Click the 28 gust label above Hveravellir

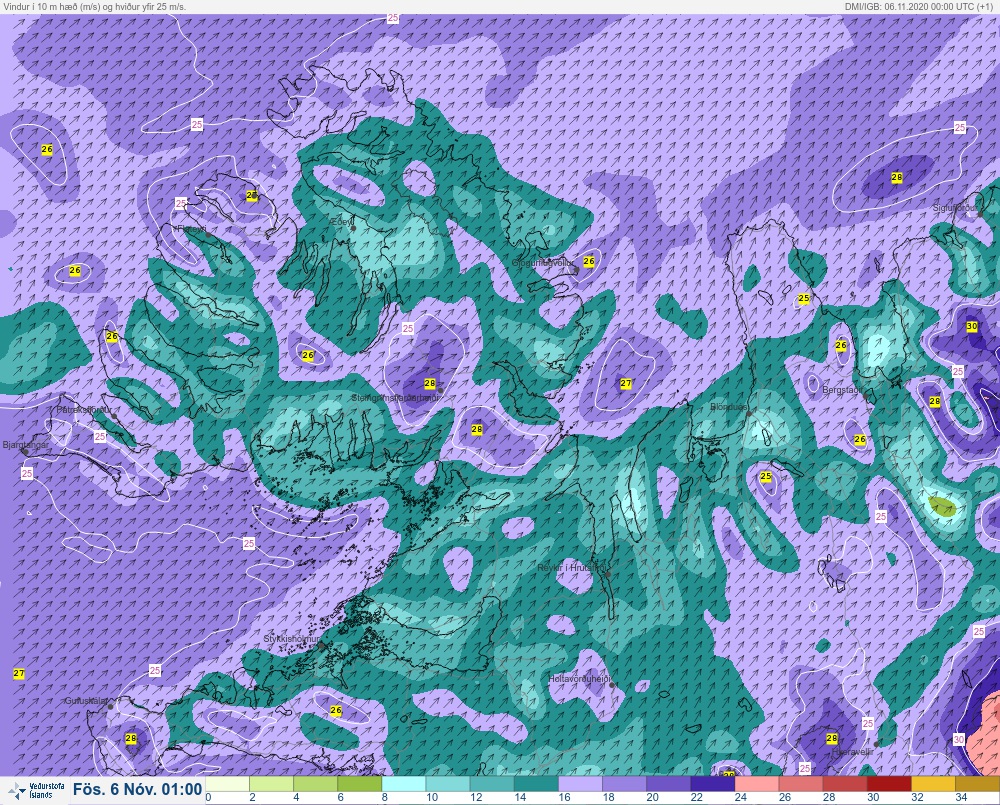pyautogui.click(x=832, y=738)
